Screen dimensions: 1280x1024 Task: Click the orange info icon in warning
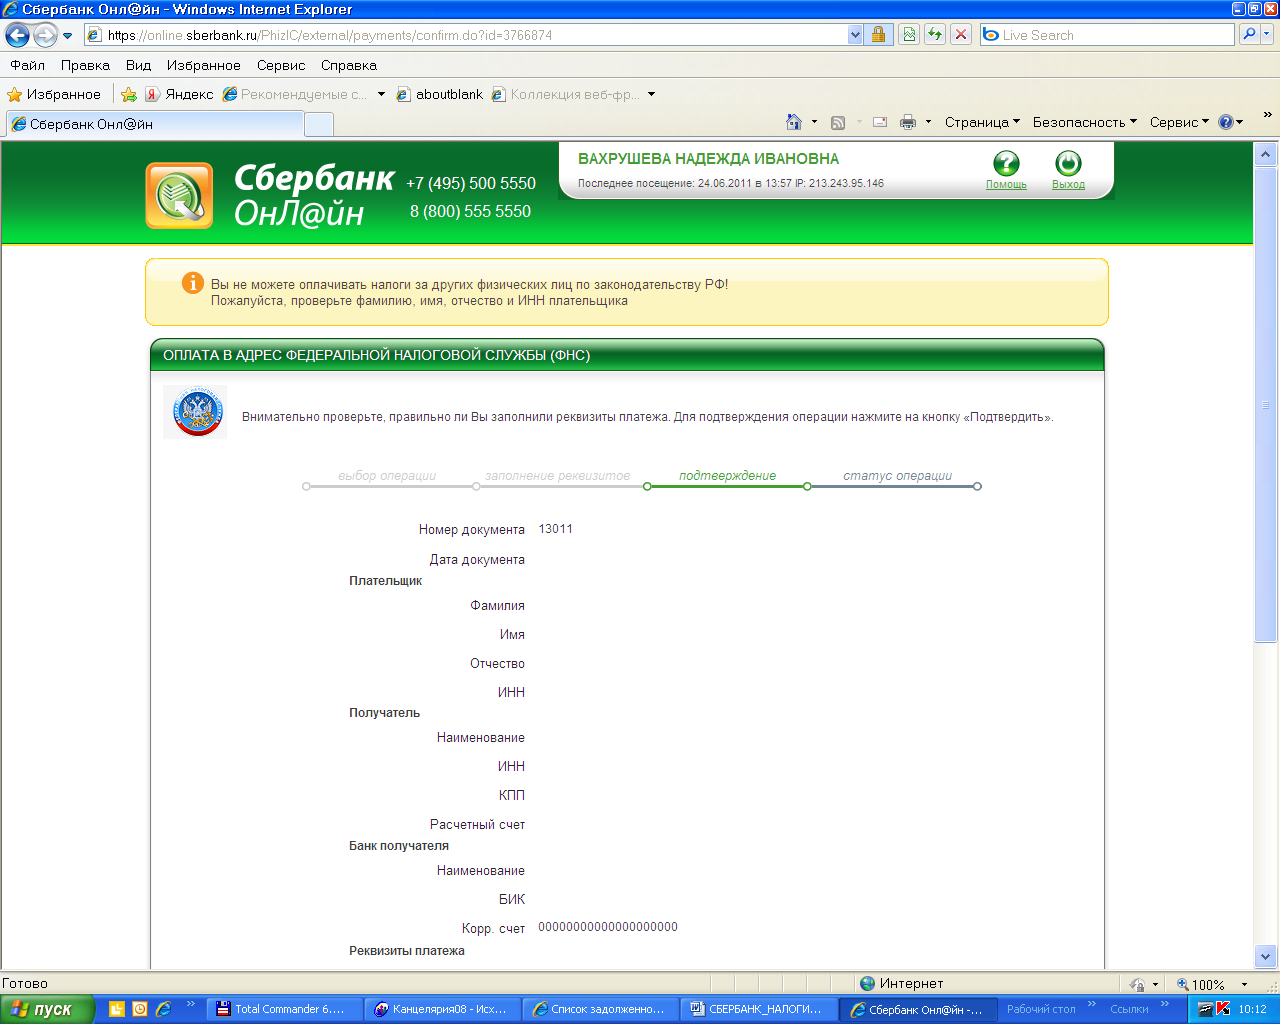tap(193, 283)
